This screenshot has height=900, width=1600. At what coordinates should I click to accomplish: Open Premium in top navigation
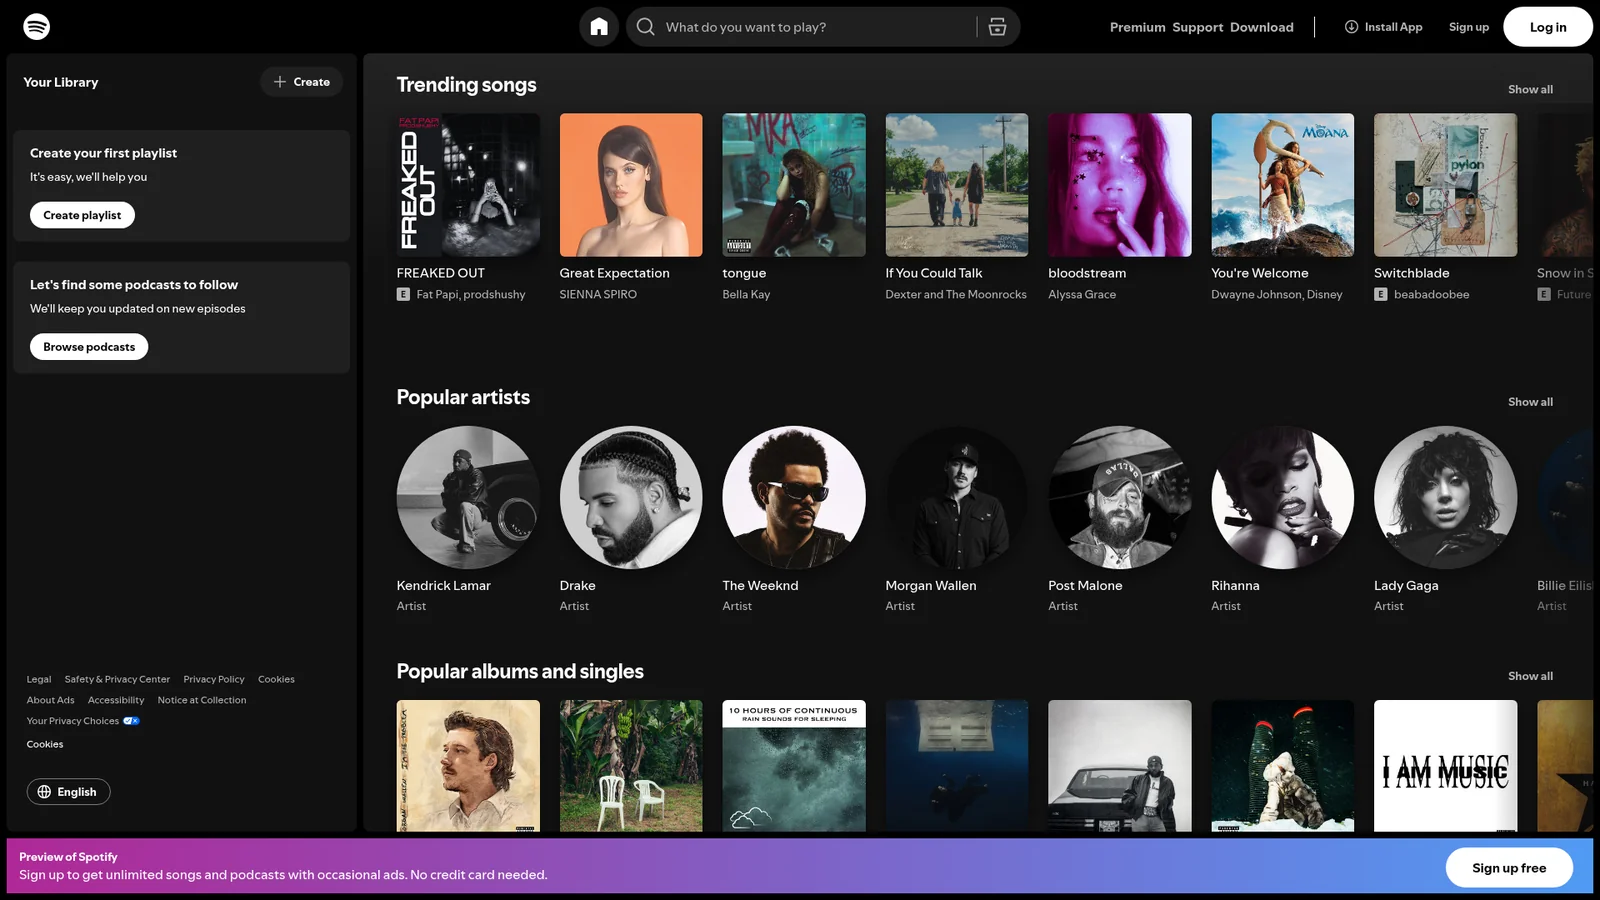click(x=1137, y=27)
